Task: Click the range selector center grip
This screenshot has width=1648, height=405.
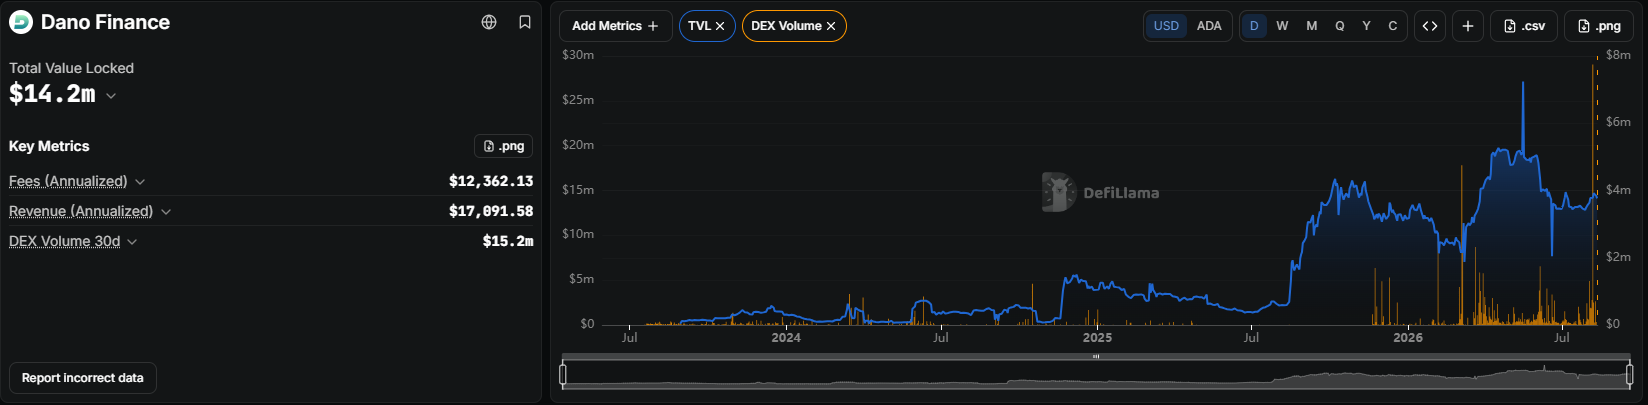Action: point(1096,357)
